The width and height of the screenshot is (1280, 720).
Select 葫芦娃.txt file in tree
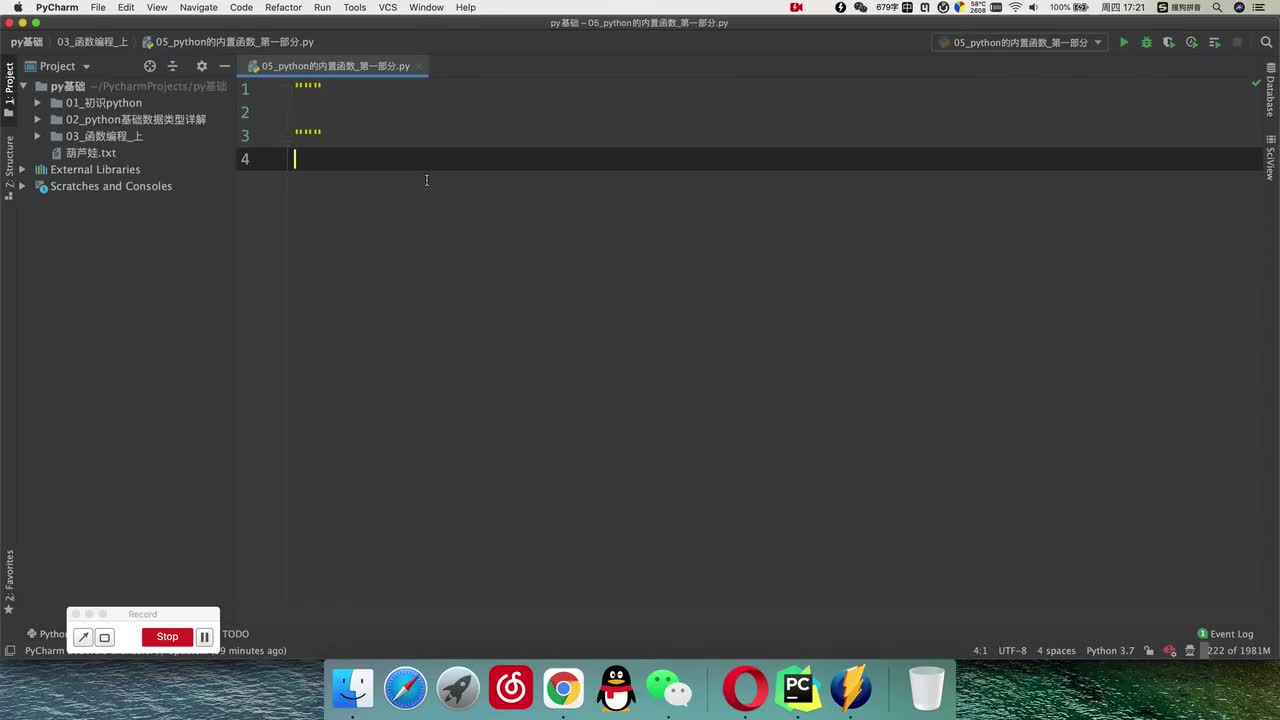[91, 153]
